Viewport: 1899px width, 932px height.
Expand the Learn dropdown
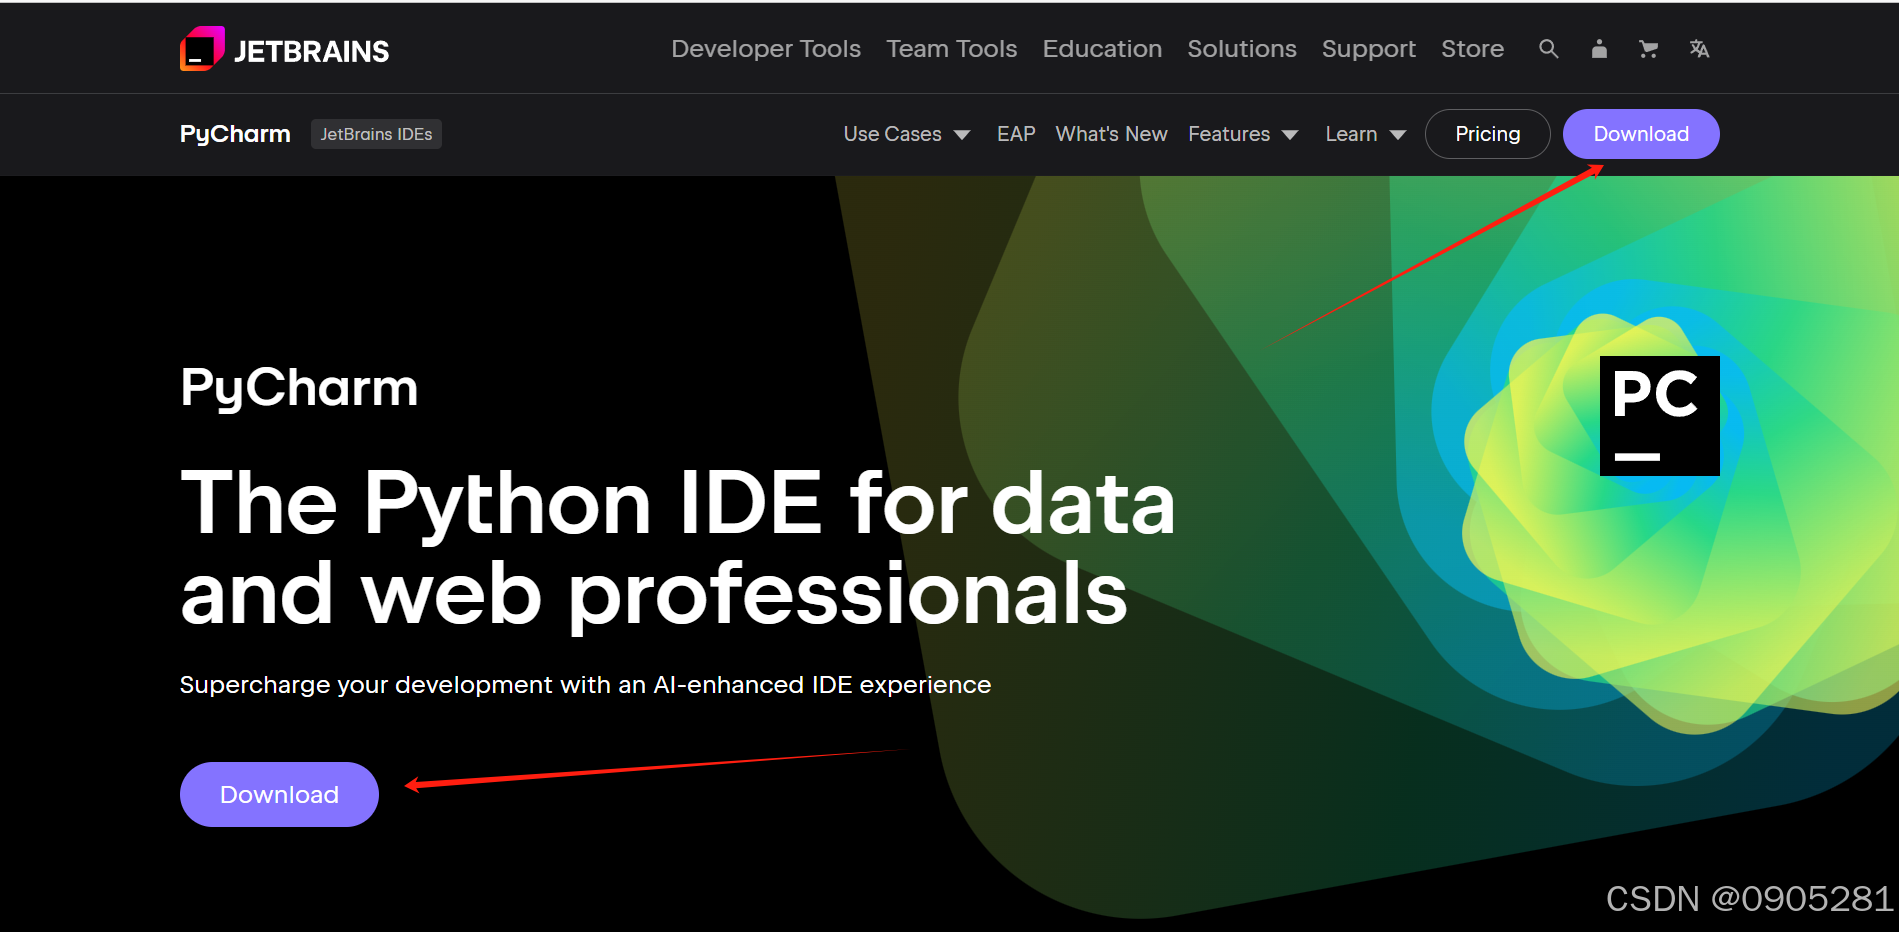point(1365,134)
